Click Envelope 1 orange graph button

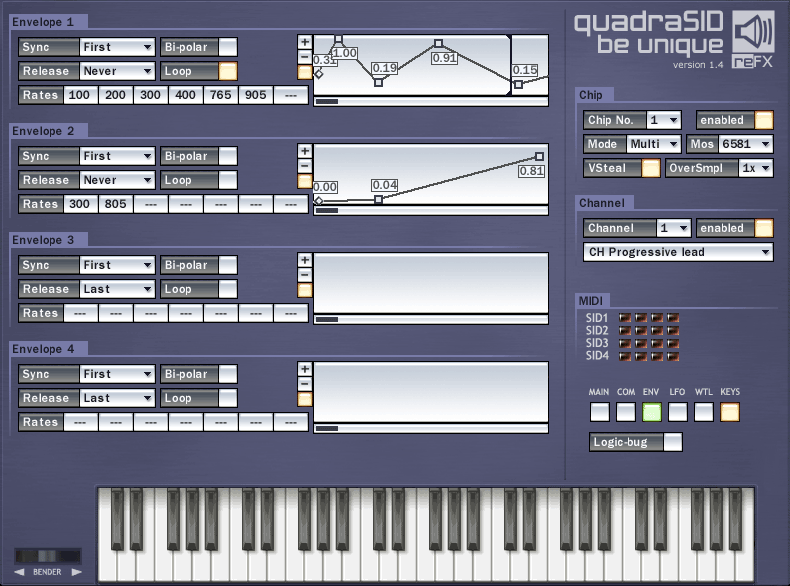[x=305, y=73]
